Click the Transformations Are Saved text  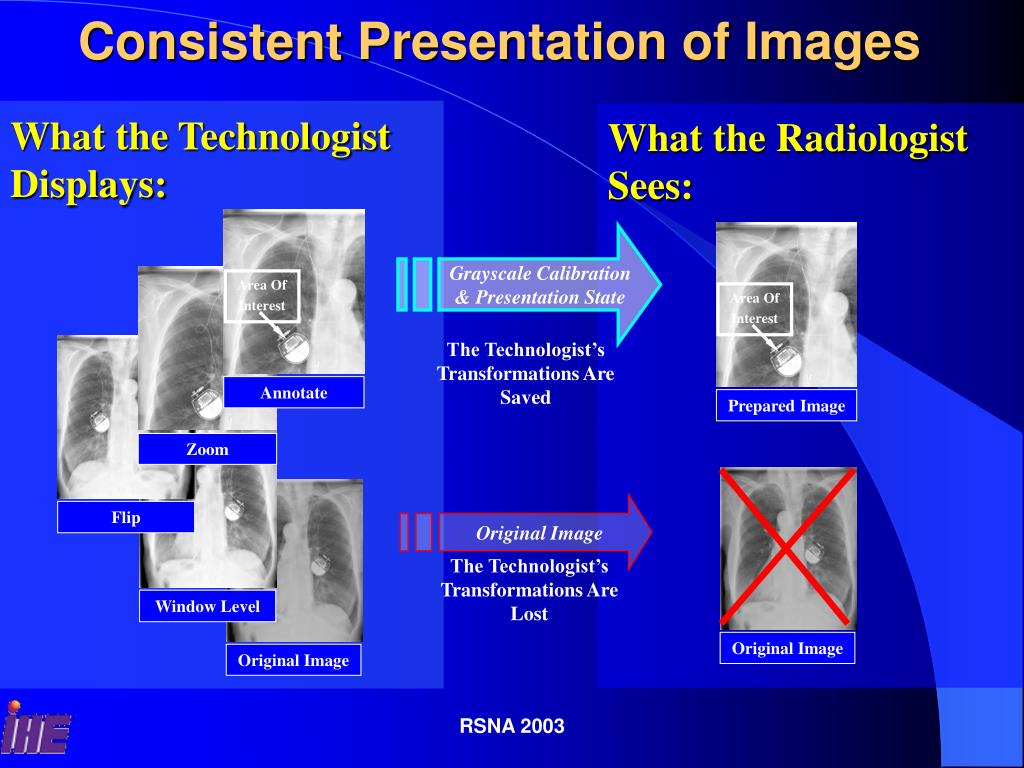526,374
